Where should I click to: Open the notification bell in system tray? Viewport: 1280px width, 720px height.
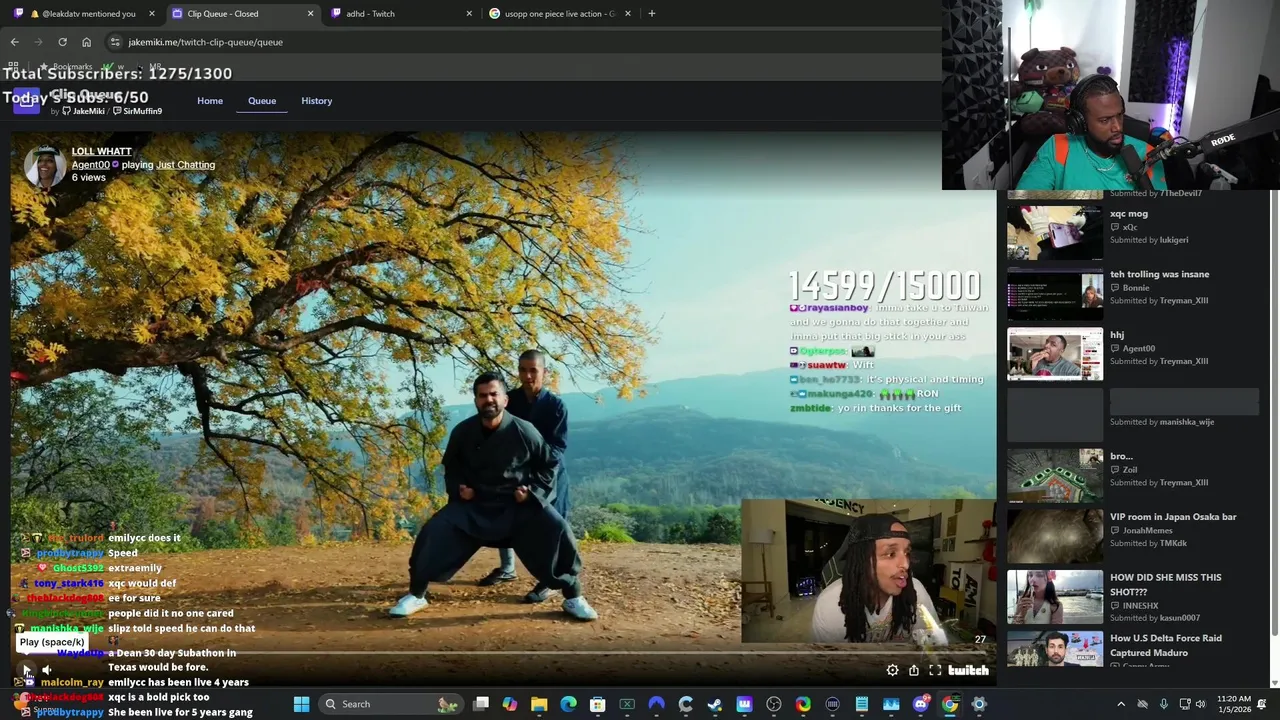pyautogui.click(x=1262, y=704)
